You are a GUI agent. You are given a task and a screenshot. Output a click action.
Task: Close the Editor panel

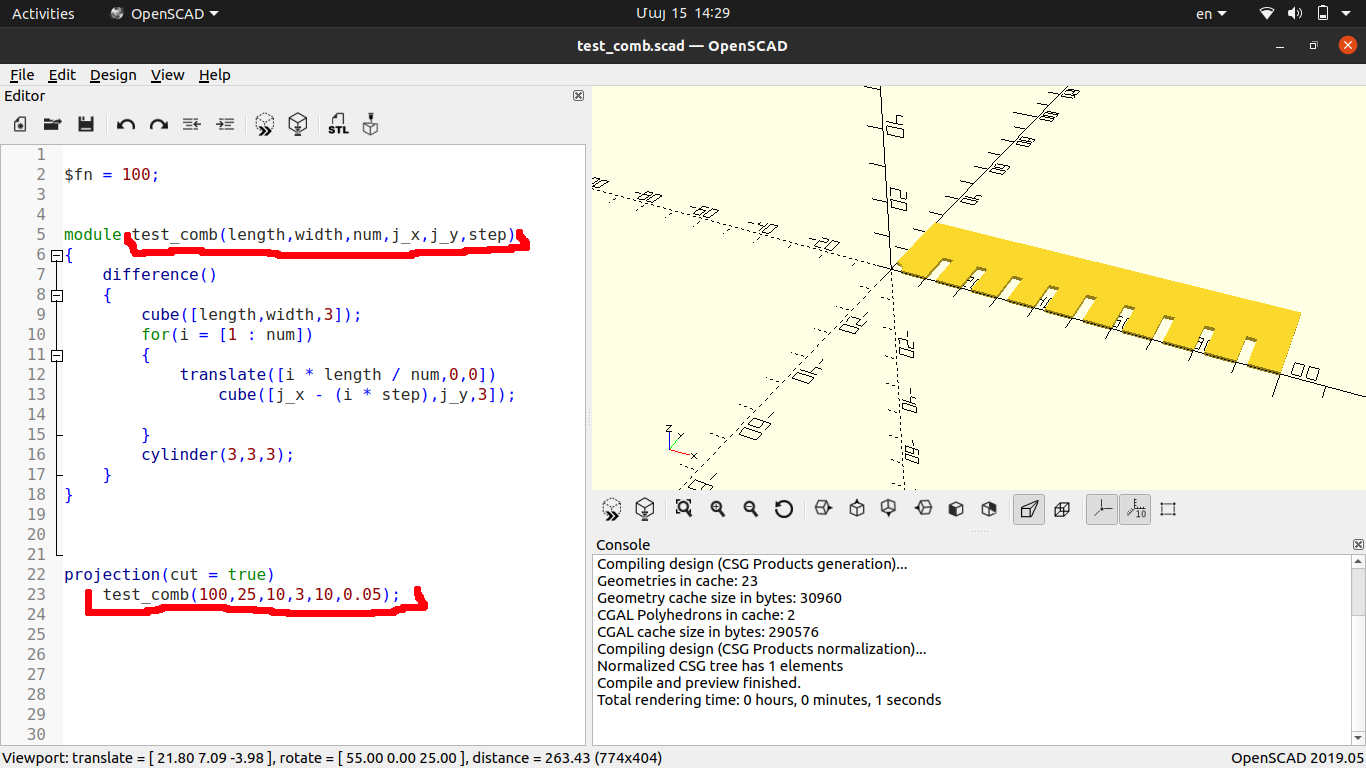578,96
